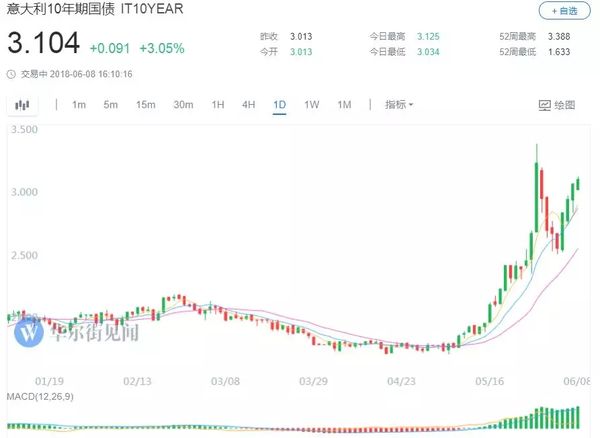
Task: Switch chart to 30m interval
Action: pos(183,105)
